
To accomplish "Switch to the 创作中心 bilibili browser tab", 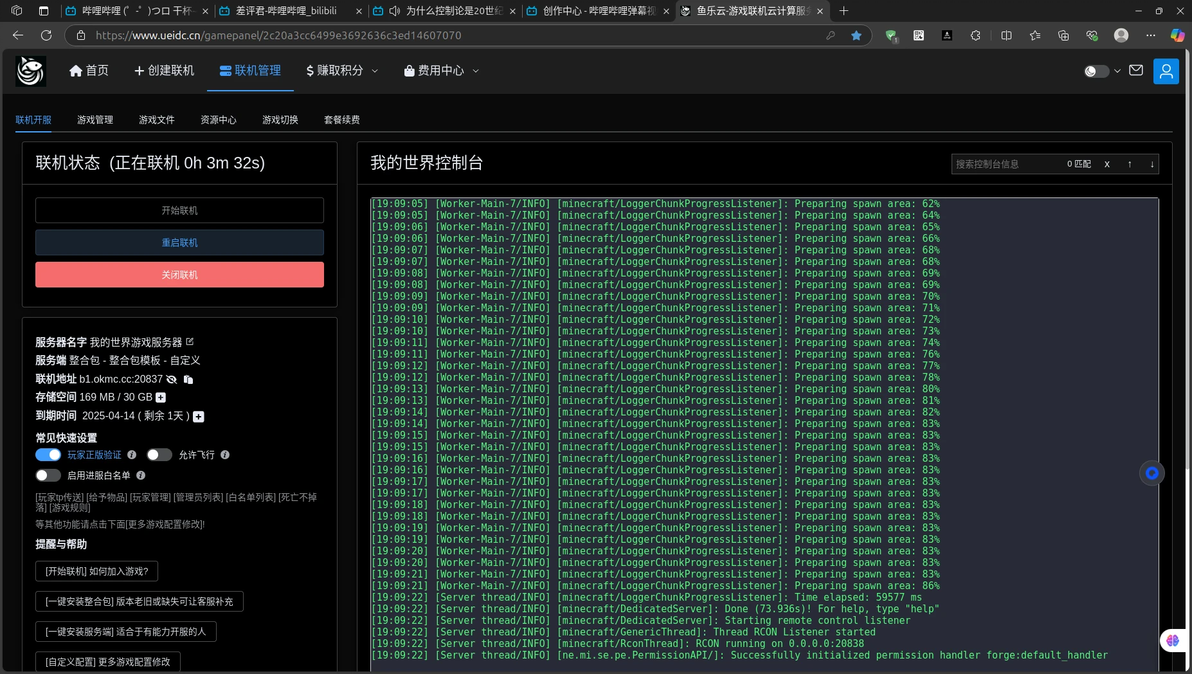I will tap(599, 11).
